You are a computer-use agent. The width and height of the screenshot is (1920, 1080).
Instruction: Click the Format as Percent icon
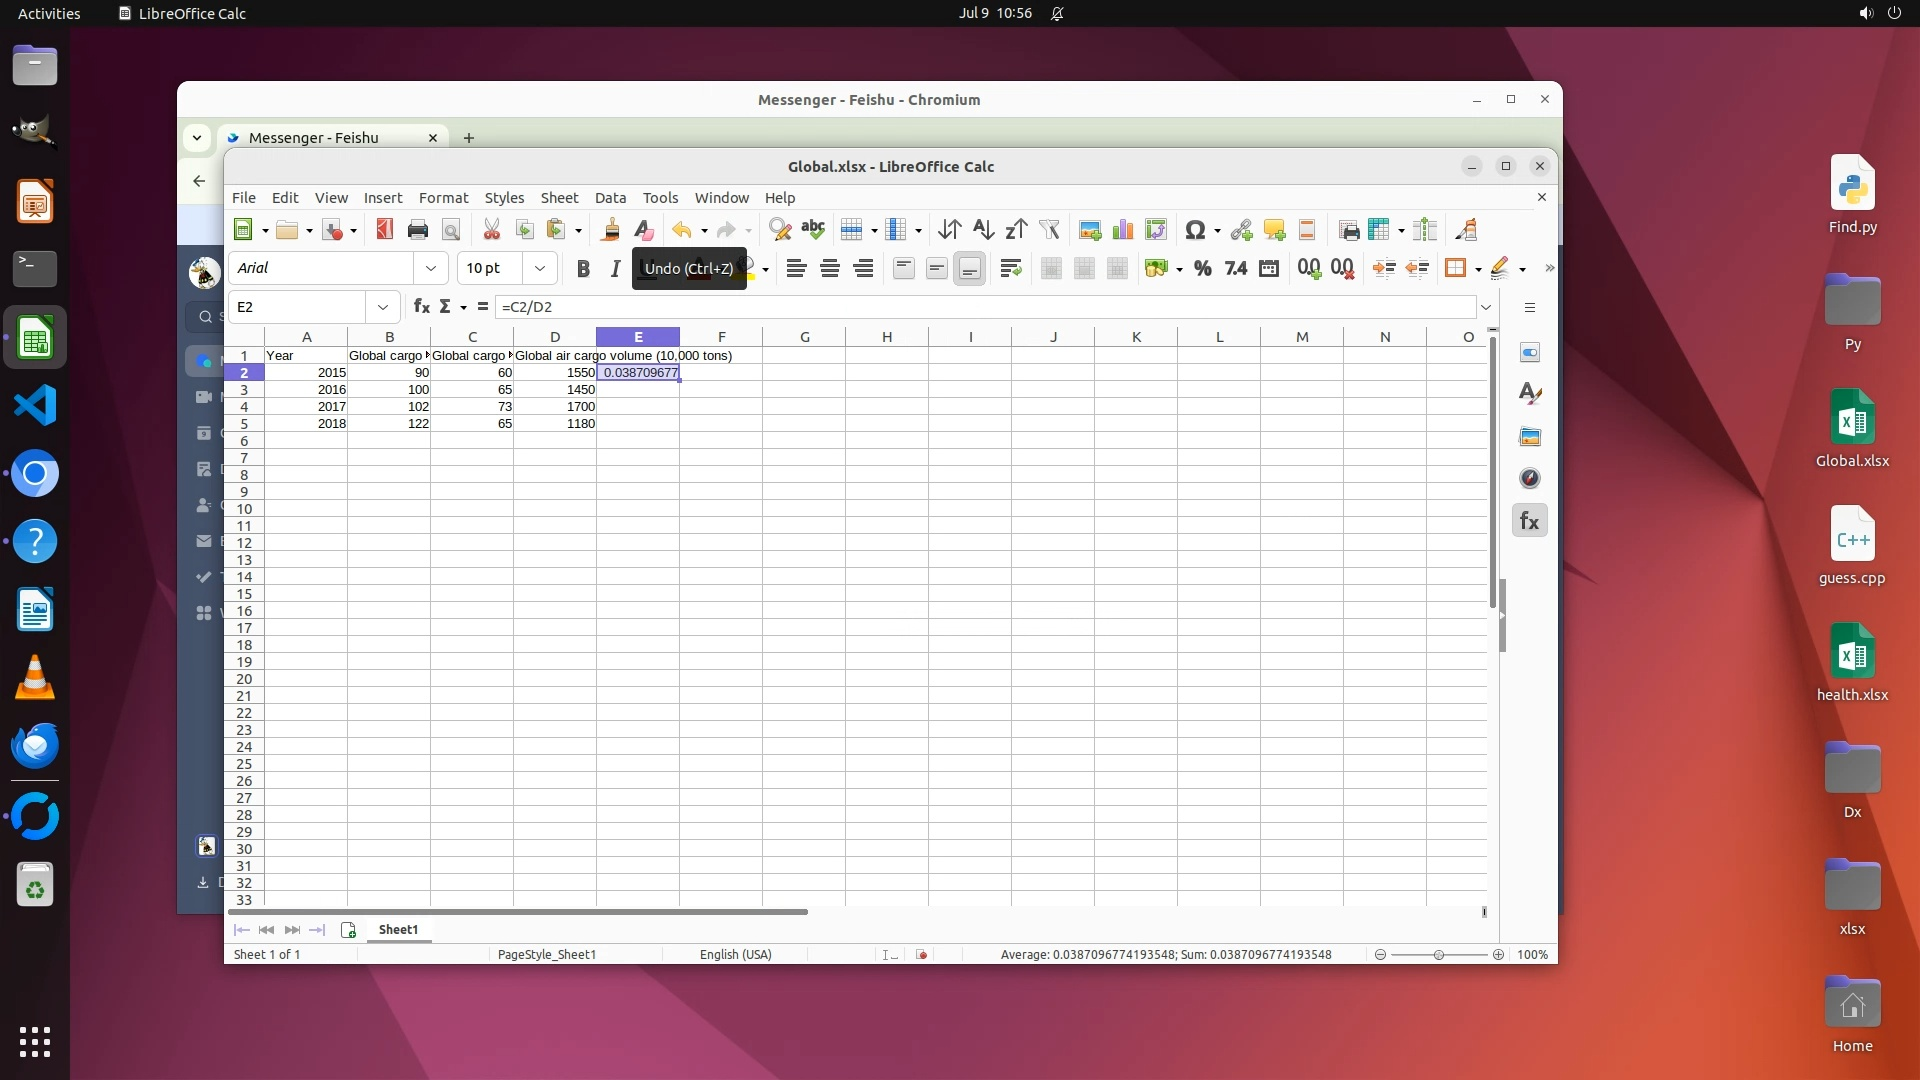(x=1203, y=268)
